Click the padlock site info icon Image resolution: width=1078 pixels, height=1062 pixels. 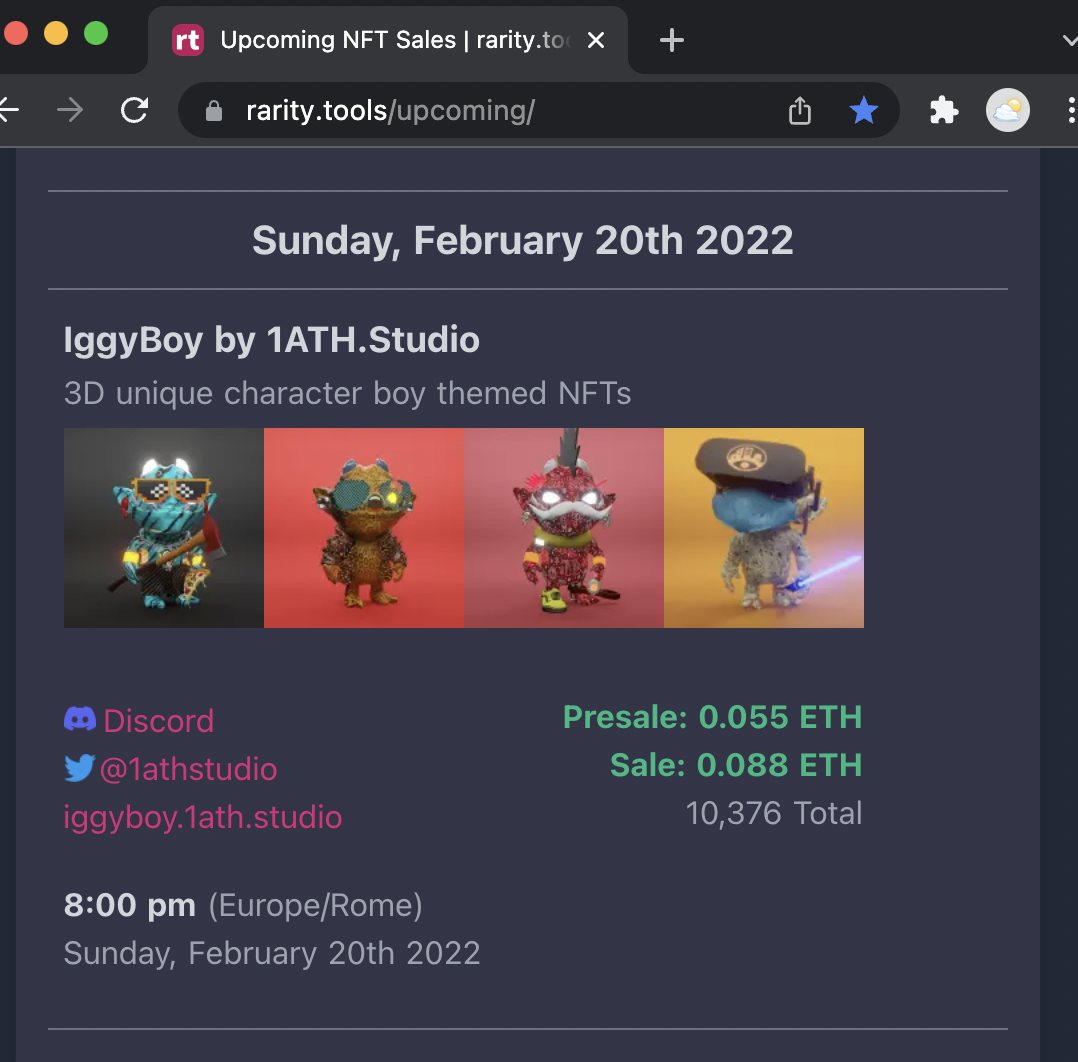point(213,111)
